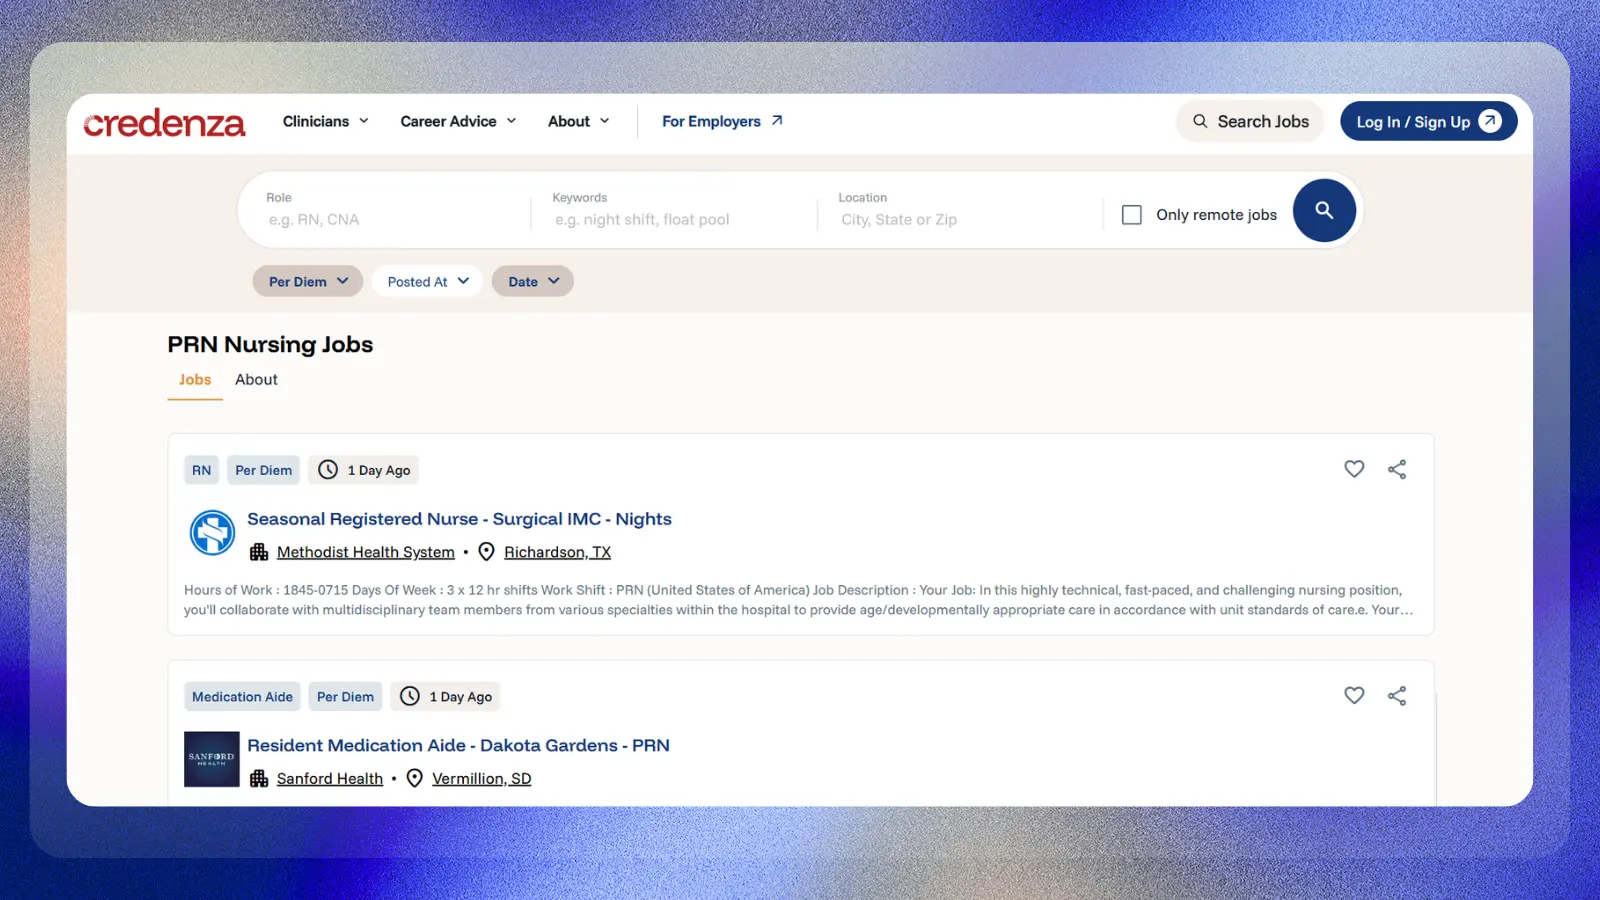
Task: Open the For Employers link
Action: coord(722,121)
